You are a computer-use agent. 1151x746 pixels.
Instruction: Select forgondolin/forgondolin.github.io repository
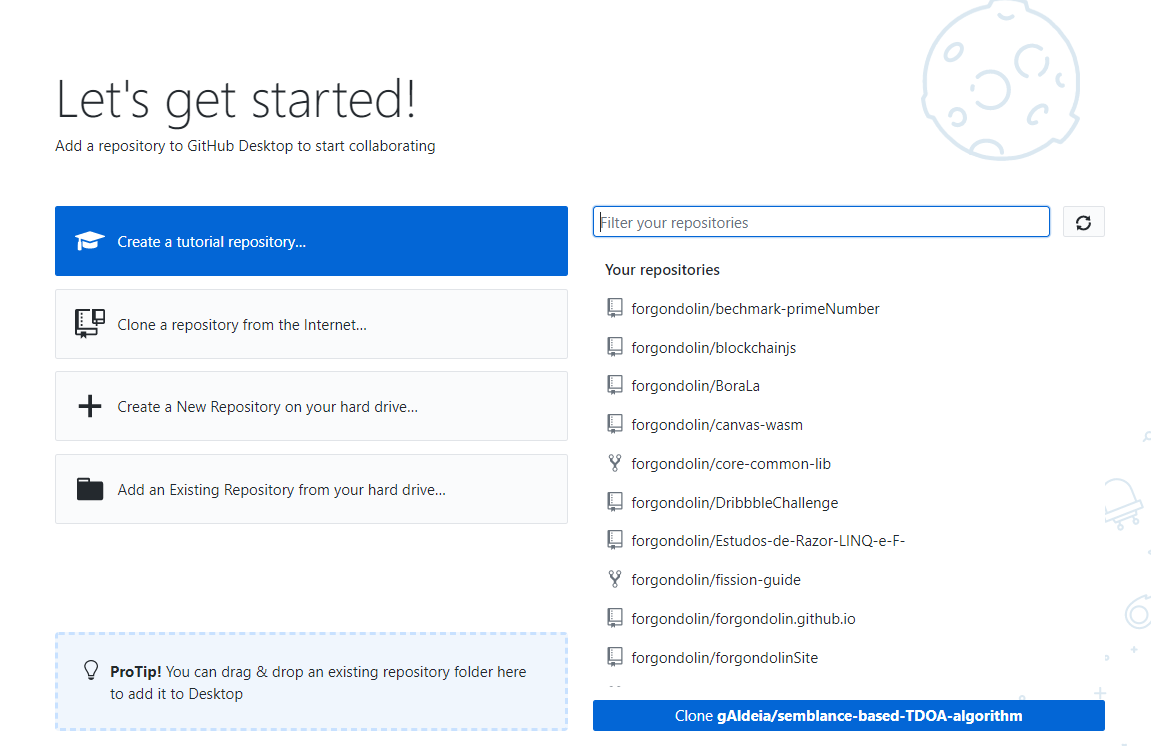(x=849, y=618)
